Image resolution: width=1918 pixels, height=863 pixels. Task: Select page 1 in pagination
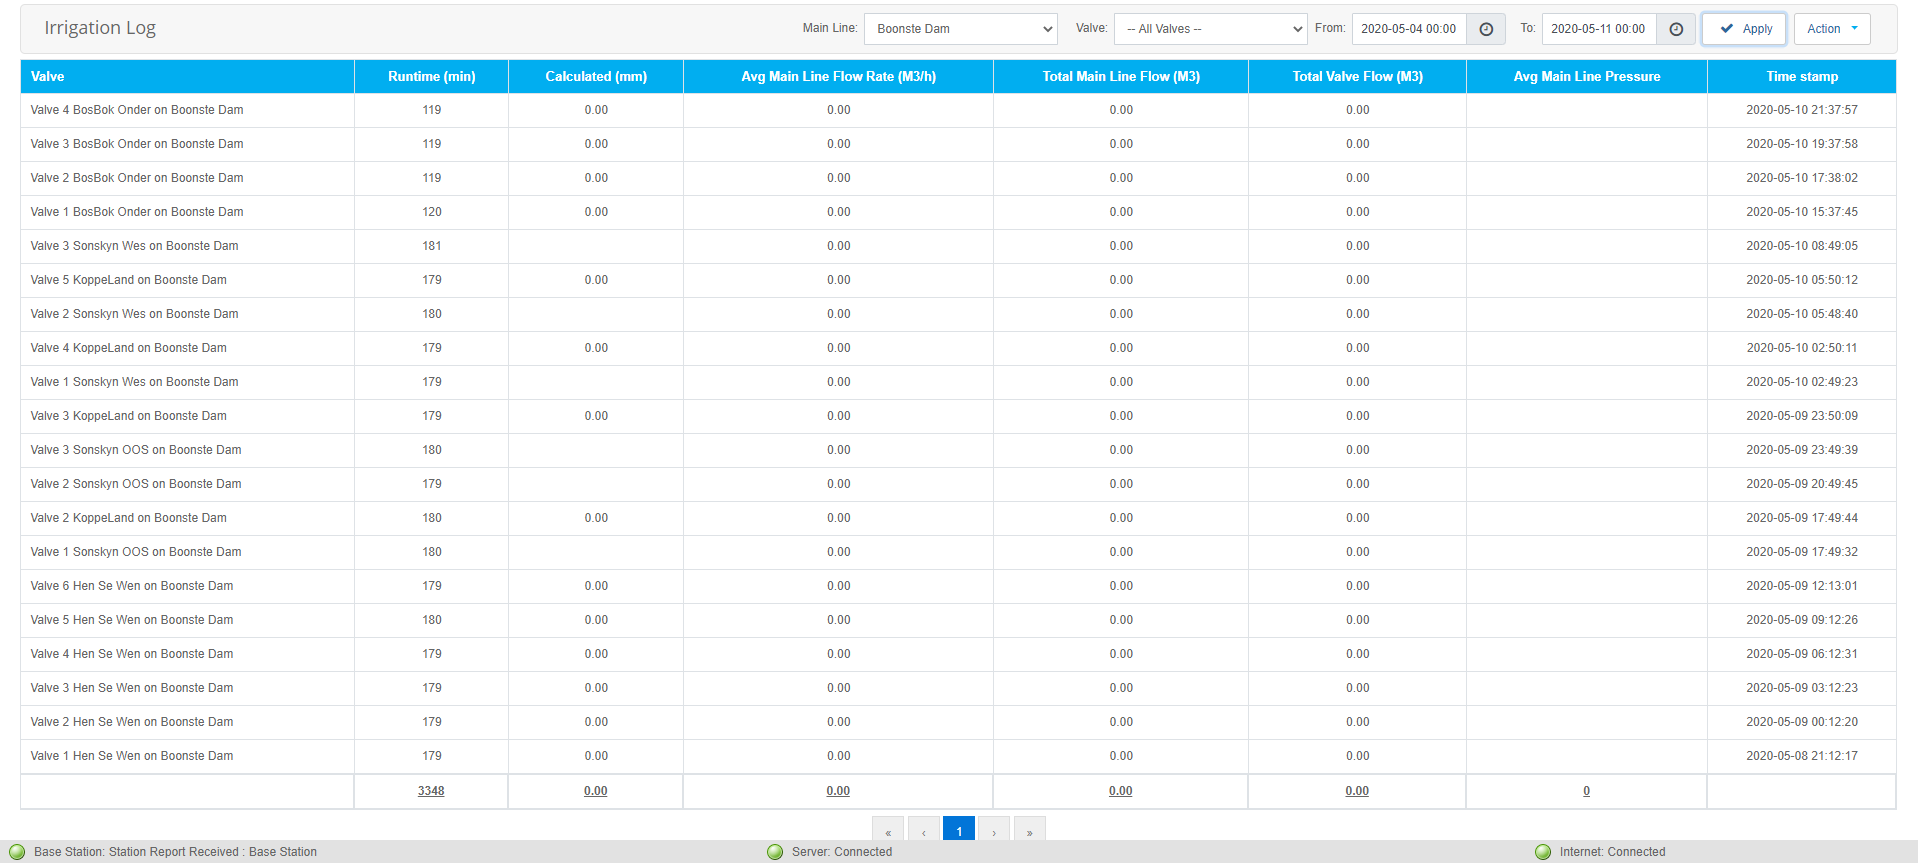958,831
